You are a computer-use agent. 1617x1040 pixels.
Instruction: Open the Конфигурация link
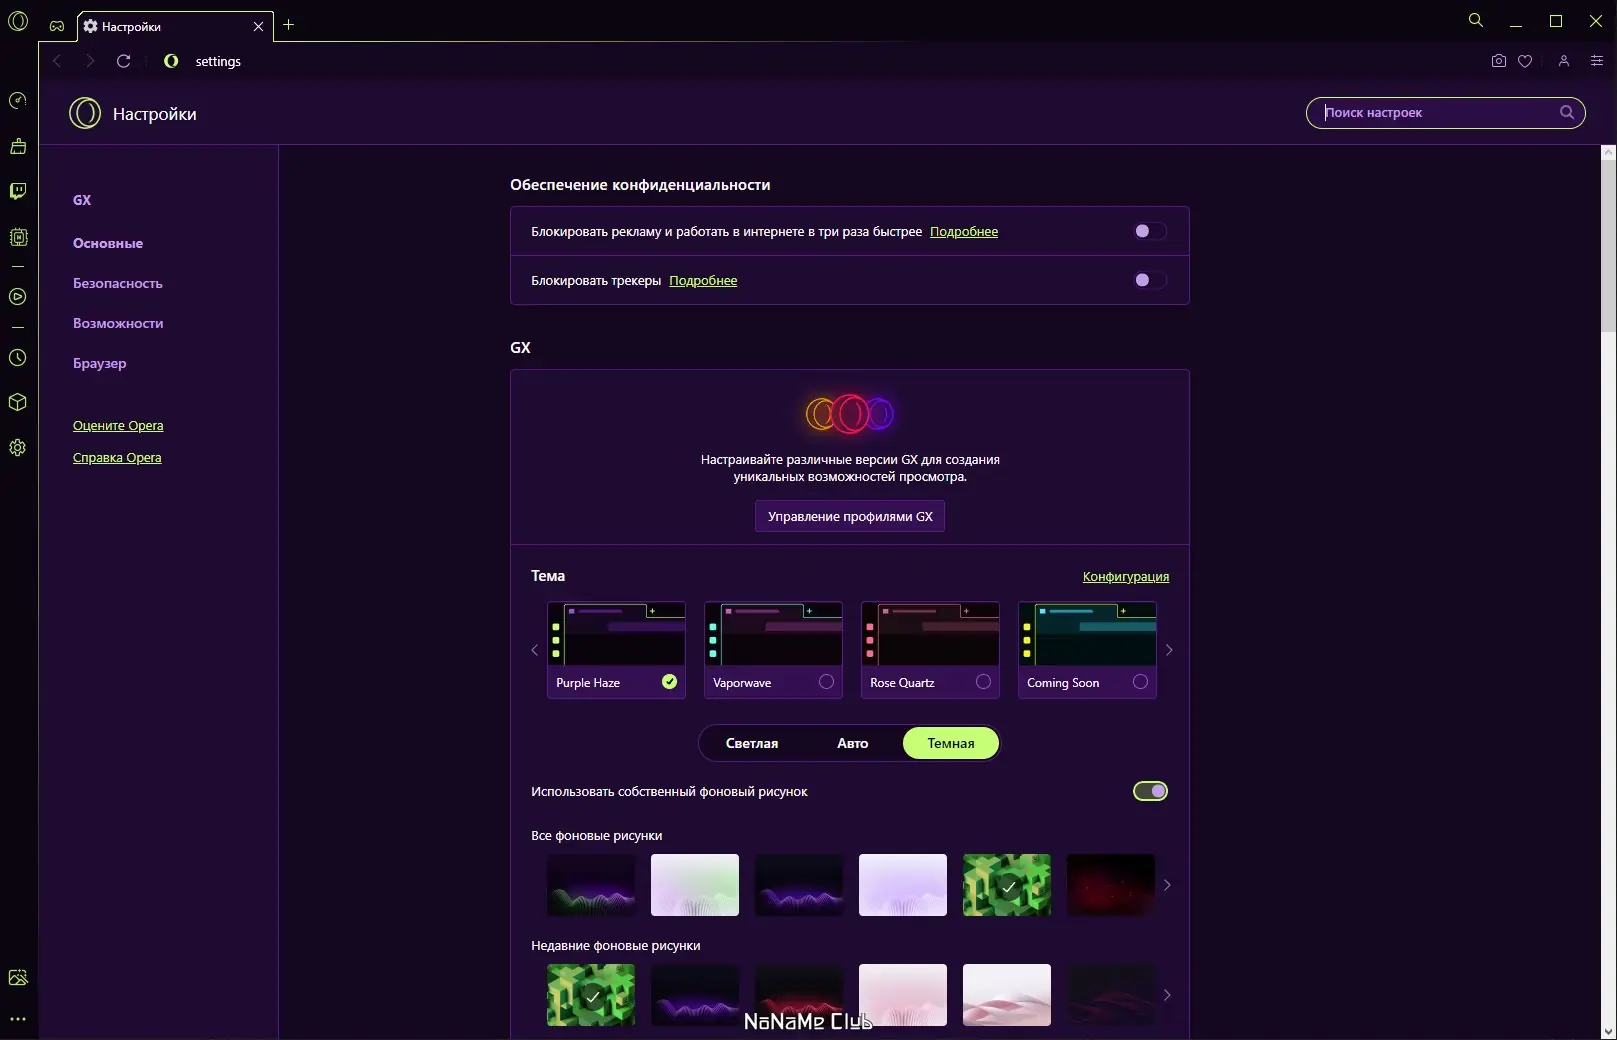pos(1126,576)
